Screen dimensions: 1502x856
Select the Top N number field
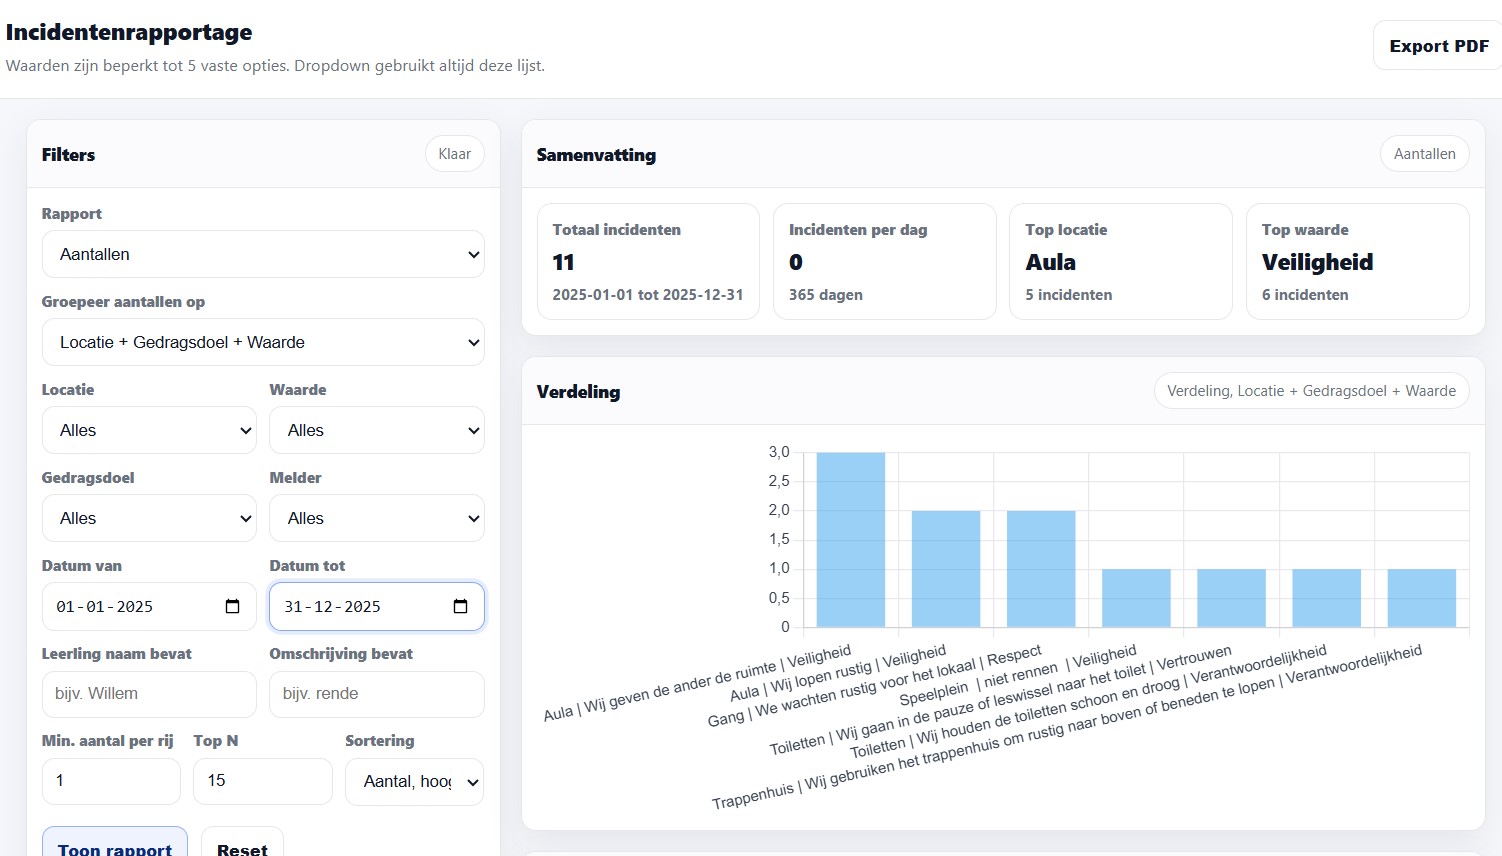click(262, 781)
